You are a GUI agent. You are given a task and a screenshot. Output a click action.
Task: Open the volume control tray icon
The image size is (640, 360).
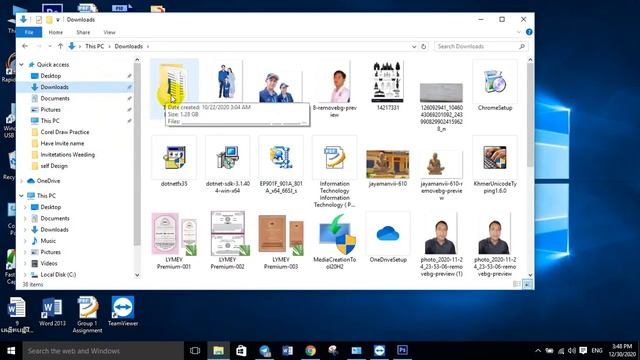click(x=572, y=351)
